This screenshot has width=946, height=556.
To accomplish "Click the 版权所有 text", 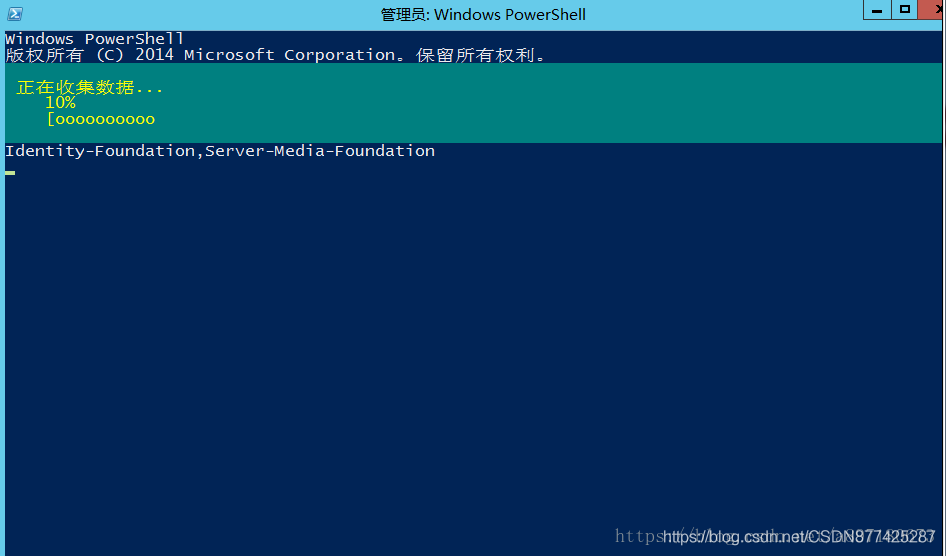I will (x=45, y=55).
